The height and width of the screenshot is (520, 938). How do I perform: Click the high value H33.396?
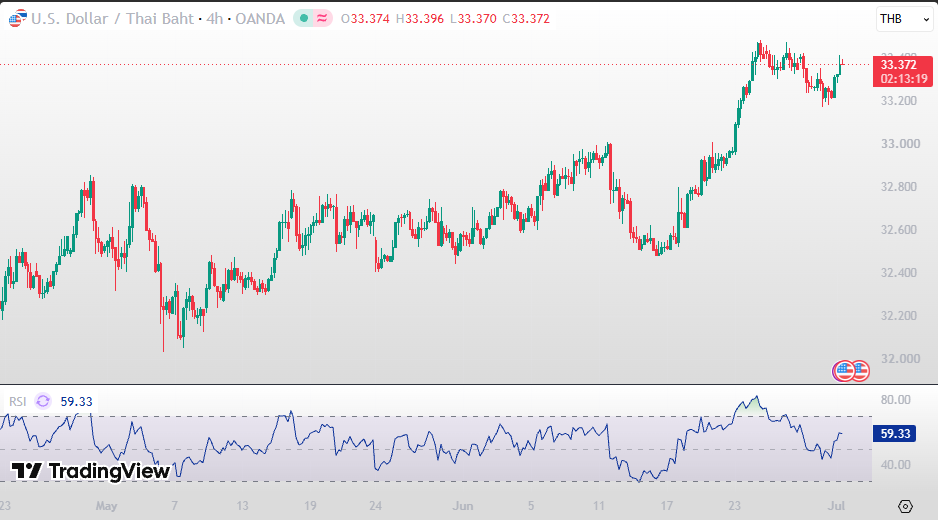click(420, 19)
